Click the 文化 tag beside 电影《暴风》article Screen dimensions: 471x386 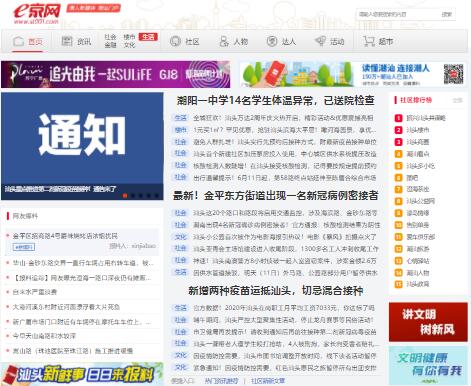pos(180,237)
